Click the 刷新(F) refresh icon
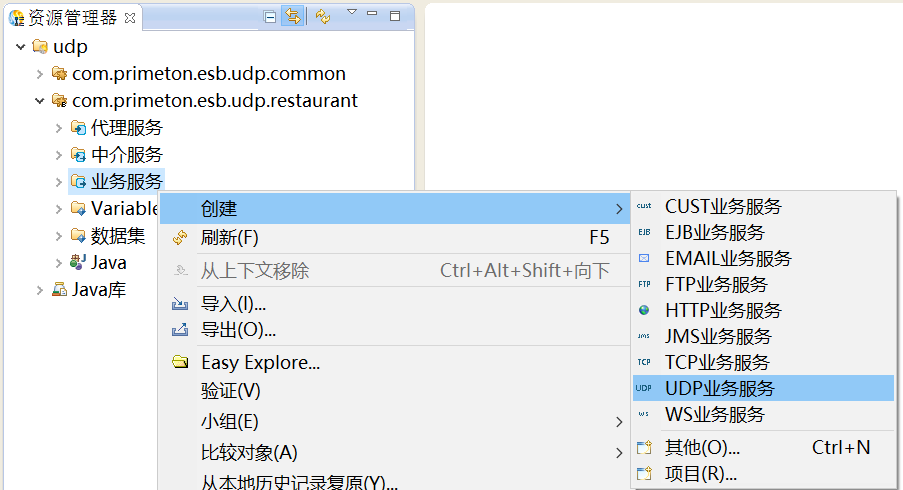This screenshot has height=490, width=903. pos(180,238)
